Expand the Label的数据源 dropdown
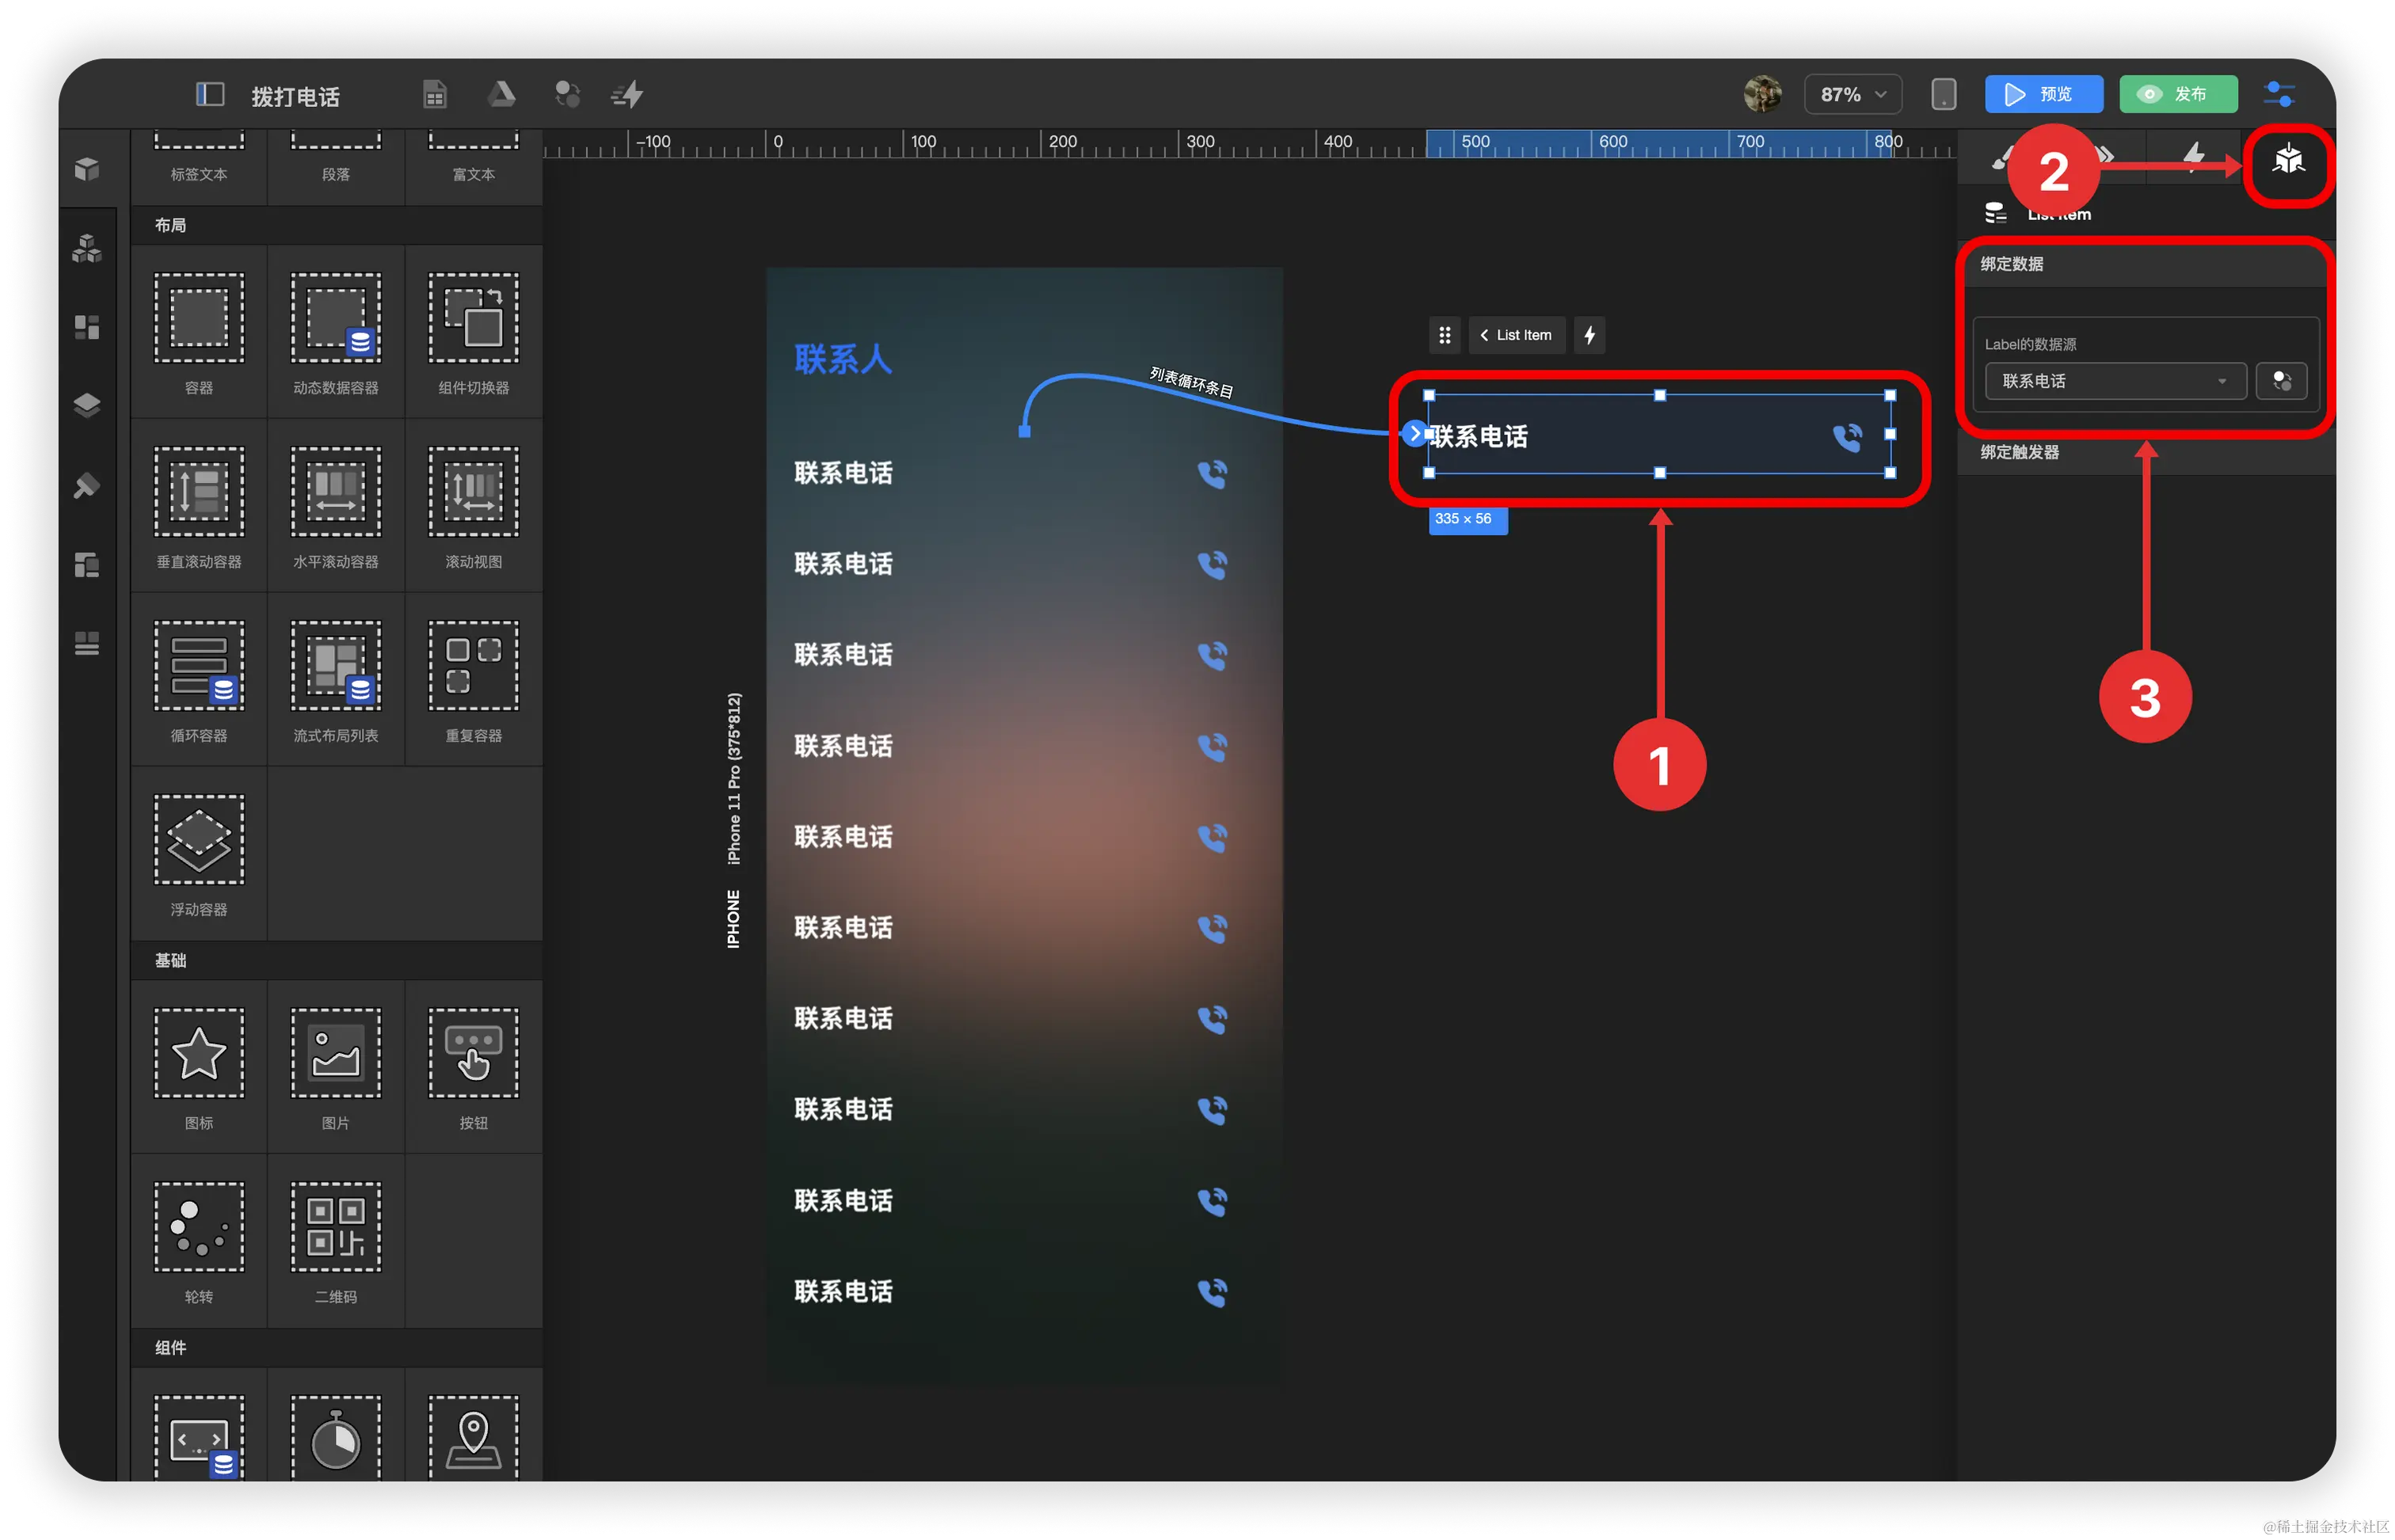This screenshot has width=2395, height=1540. 2115,381
